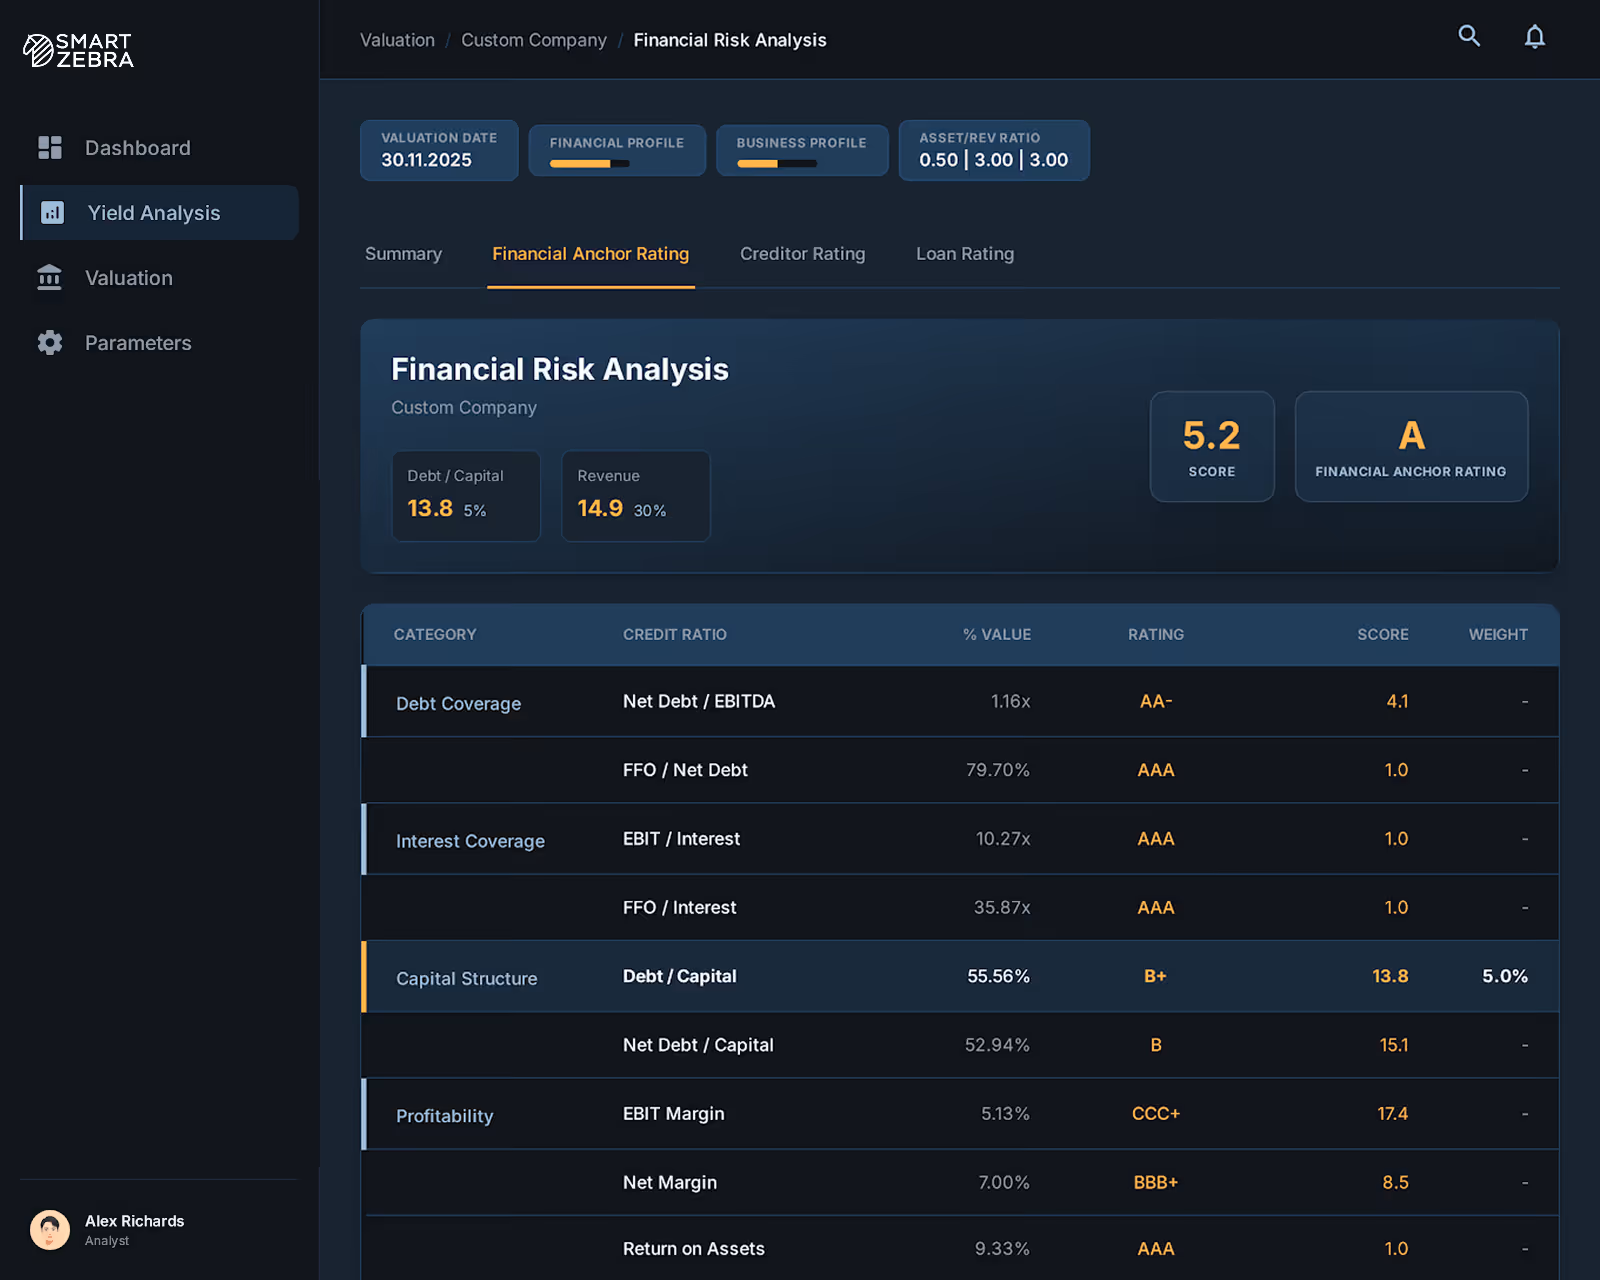Open the Custom Company breadcrumb link
The width and height of the screenshot is (1600, 1280).
point(533,40)
